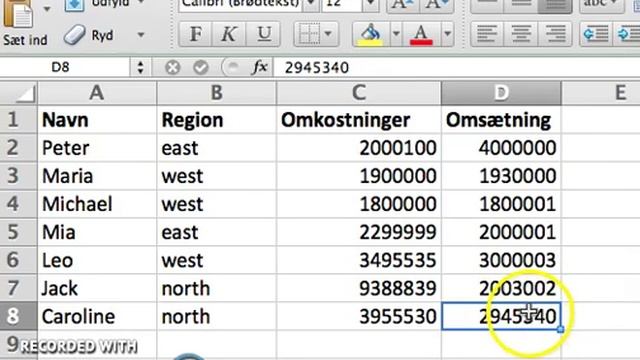Select row 8 header
Viewport: 640px width, 360px height.
coord(19,316)
